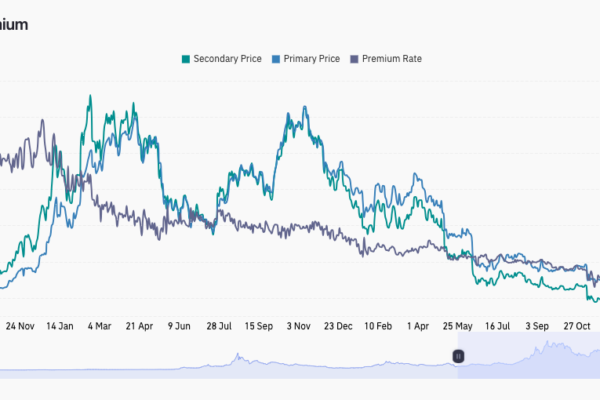This screenshot has height=400, width=600.
Task: Click the Secondary Price teal legend icon
Action: click(x=185, y=59)
